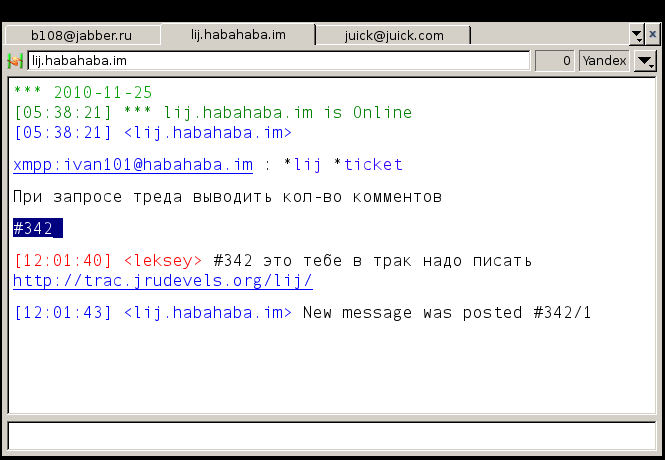Open the xmpp:ivan101@habahaba.im link

(x=133, y=164)
